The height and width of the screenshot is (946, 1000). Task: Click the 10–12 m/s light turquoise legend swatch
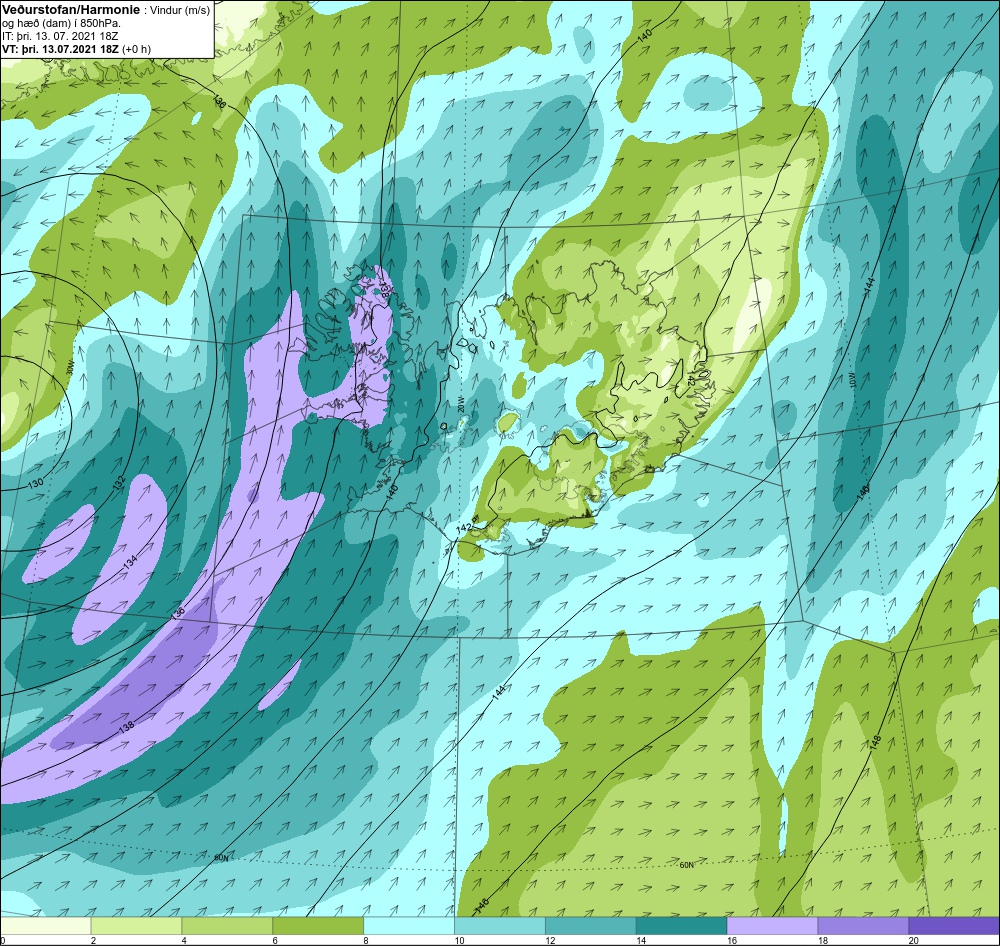point(500,926)
